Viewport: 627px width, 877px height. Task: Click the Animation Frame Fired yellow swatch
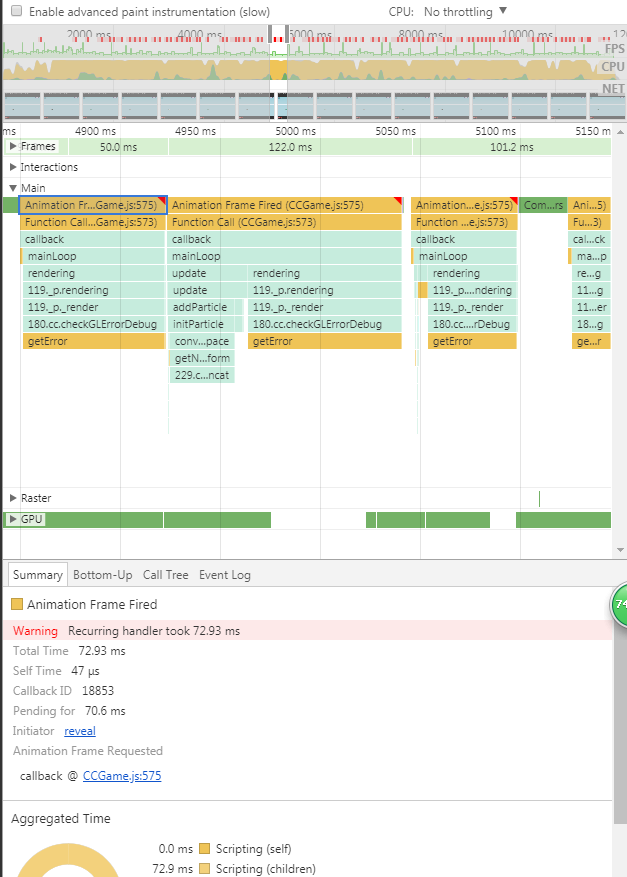(17, 604)
